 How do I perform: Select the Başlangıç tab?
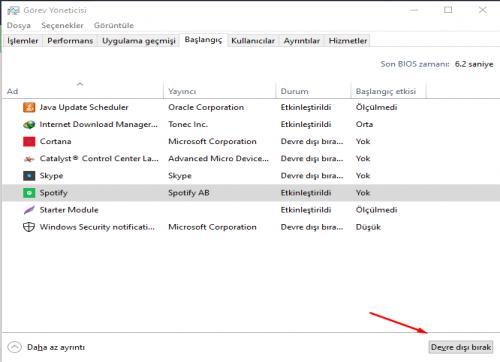pos(203,40)
